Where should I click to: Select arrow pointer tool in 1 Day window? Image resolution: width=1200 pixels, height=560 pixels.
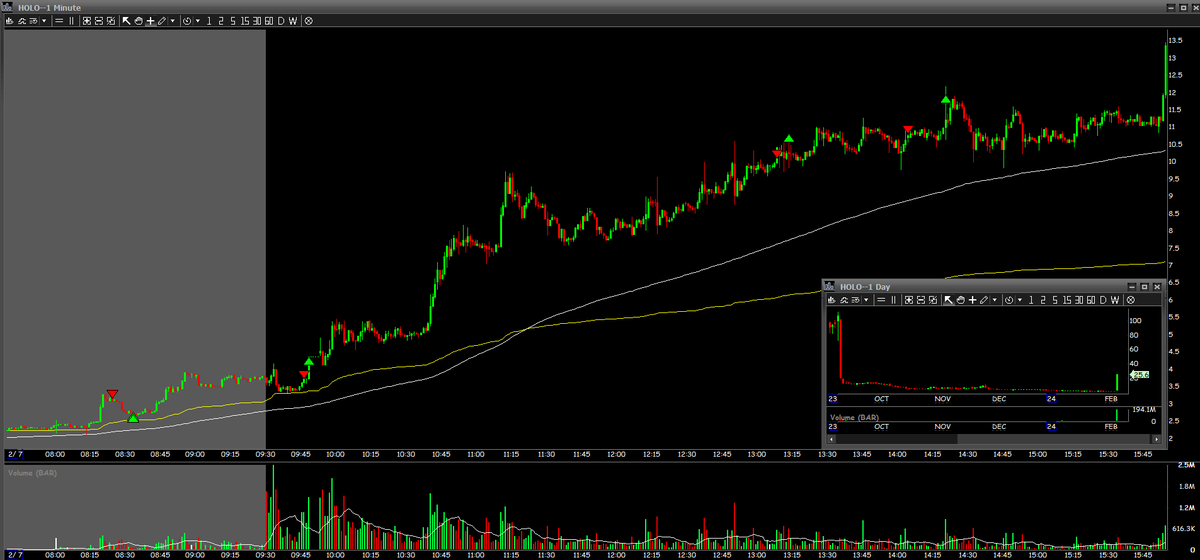click(948, 300)
